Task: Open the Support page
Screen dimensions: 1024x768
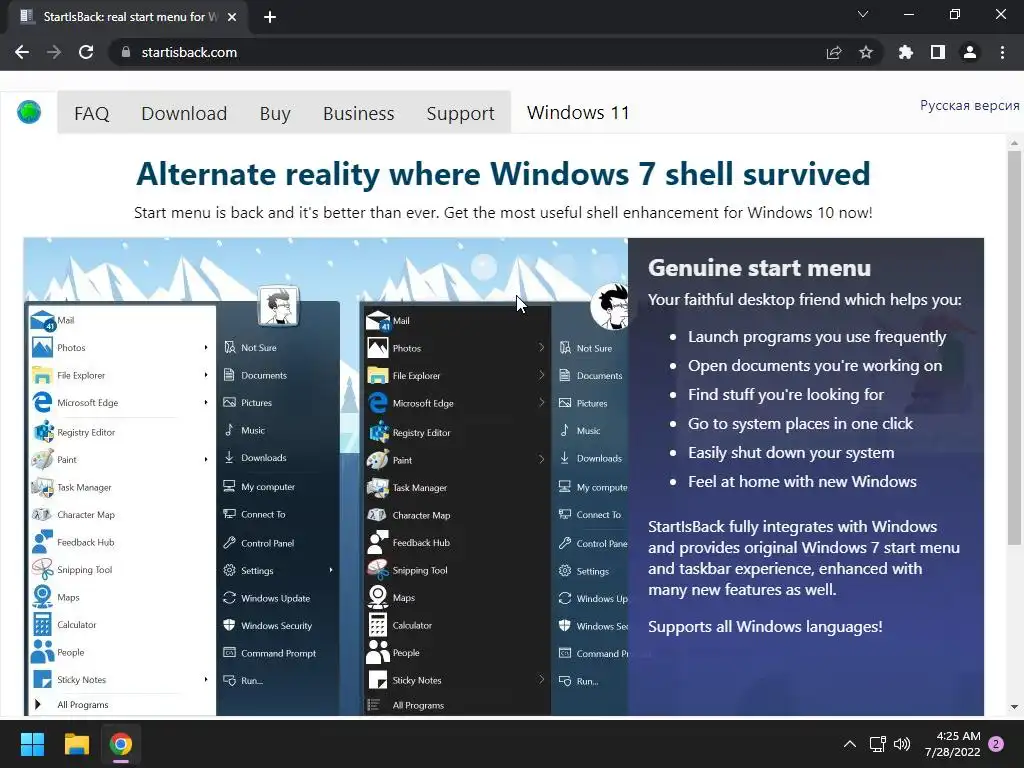Action: pyautogui.click(x=460, y=114)
